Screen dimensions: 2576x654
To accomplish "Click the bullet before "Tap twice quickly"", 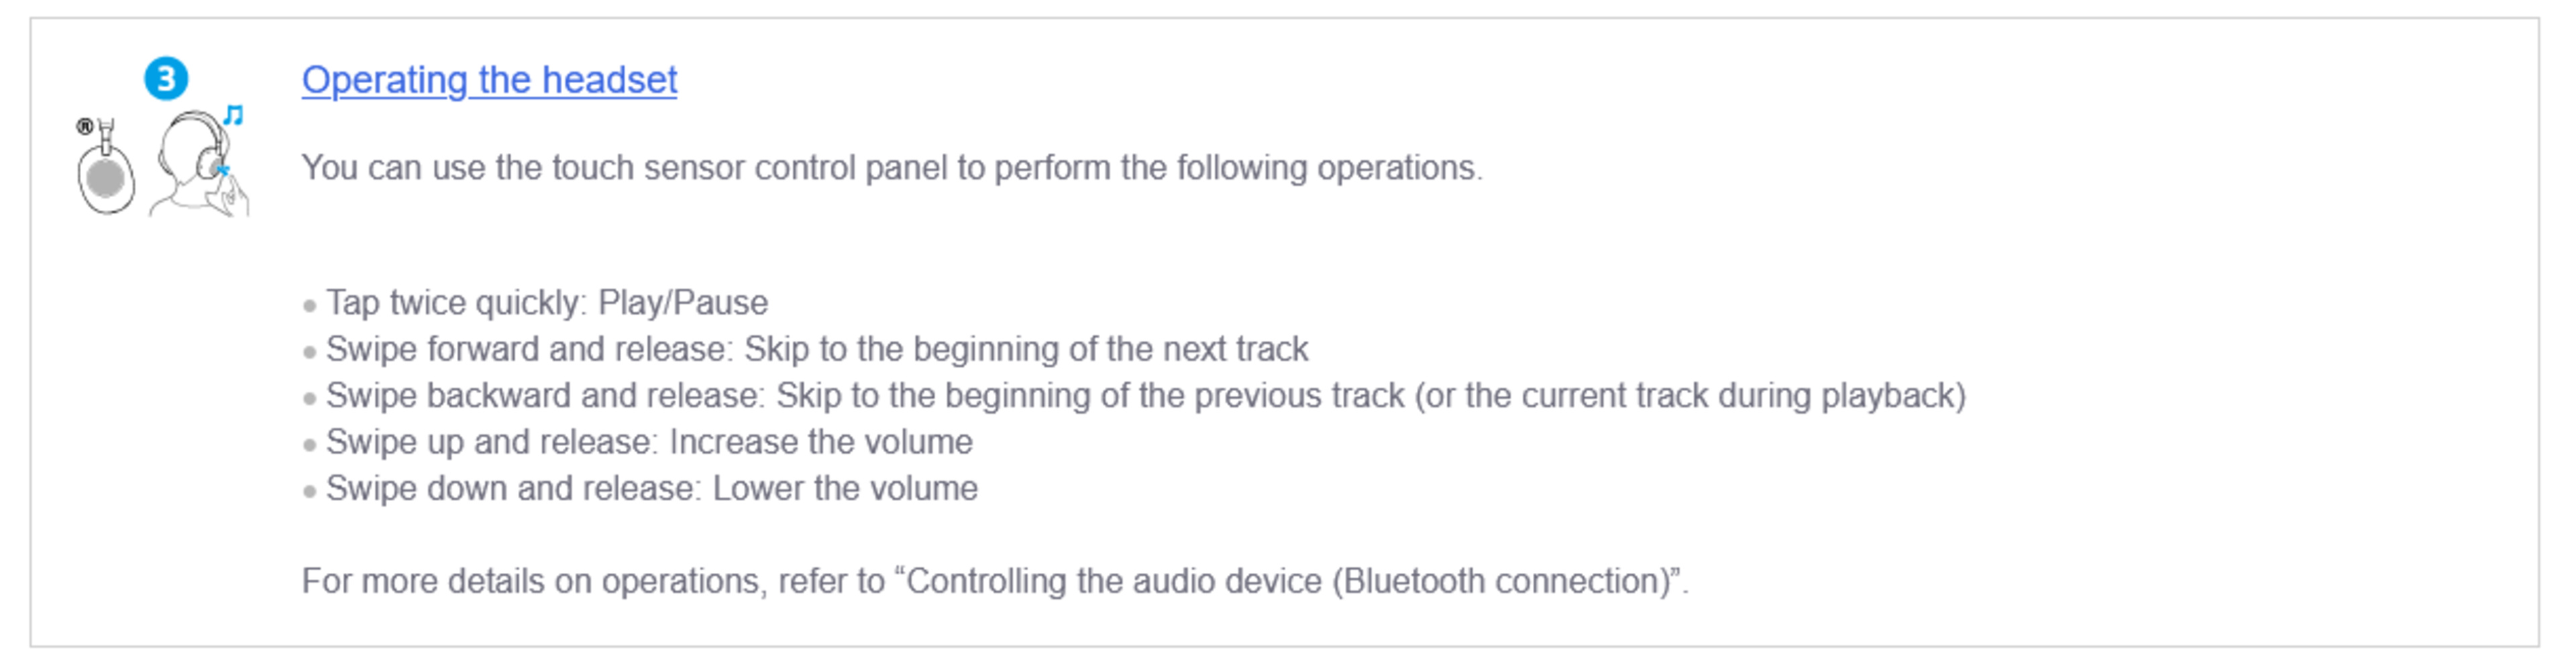I will pos(310,305).
